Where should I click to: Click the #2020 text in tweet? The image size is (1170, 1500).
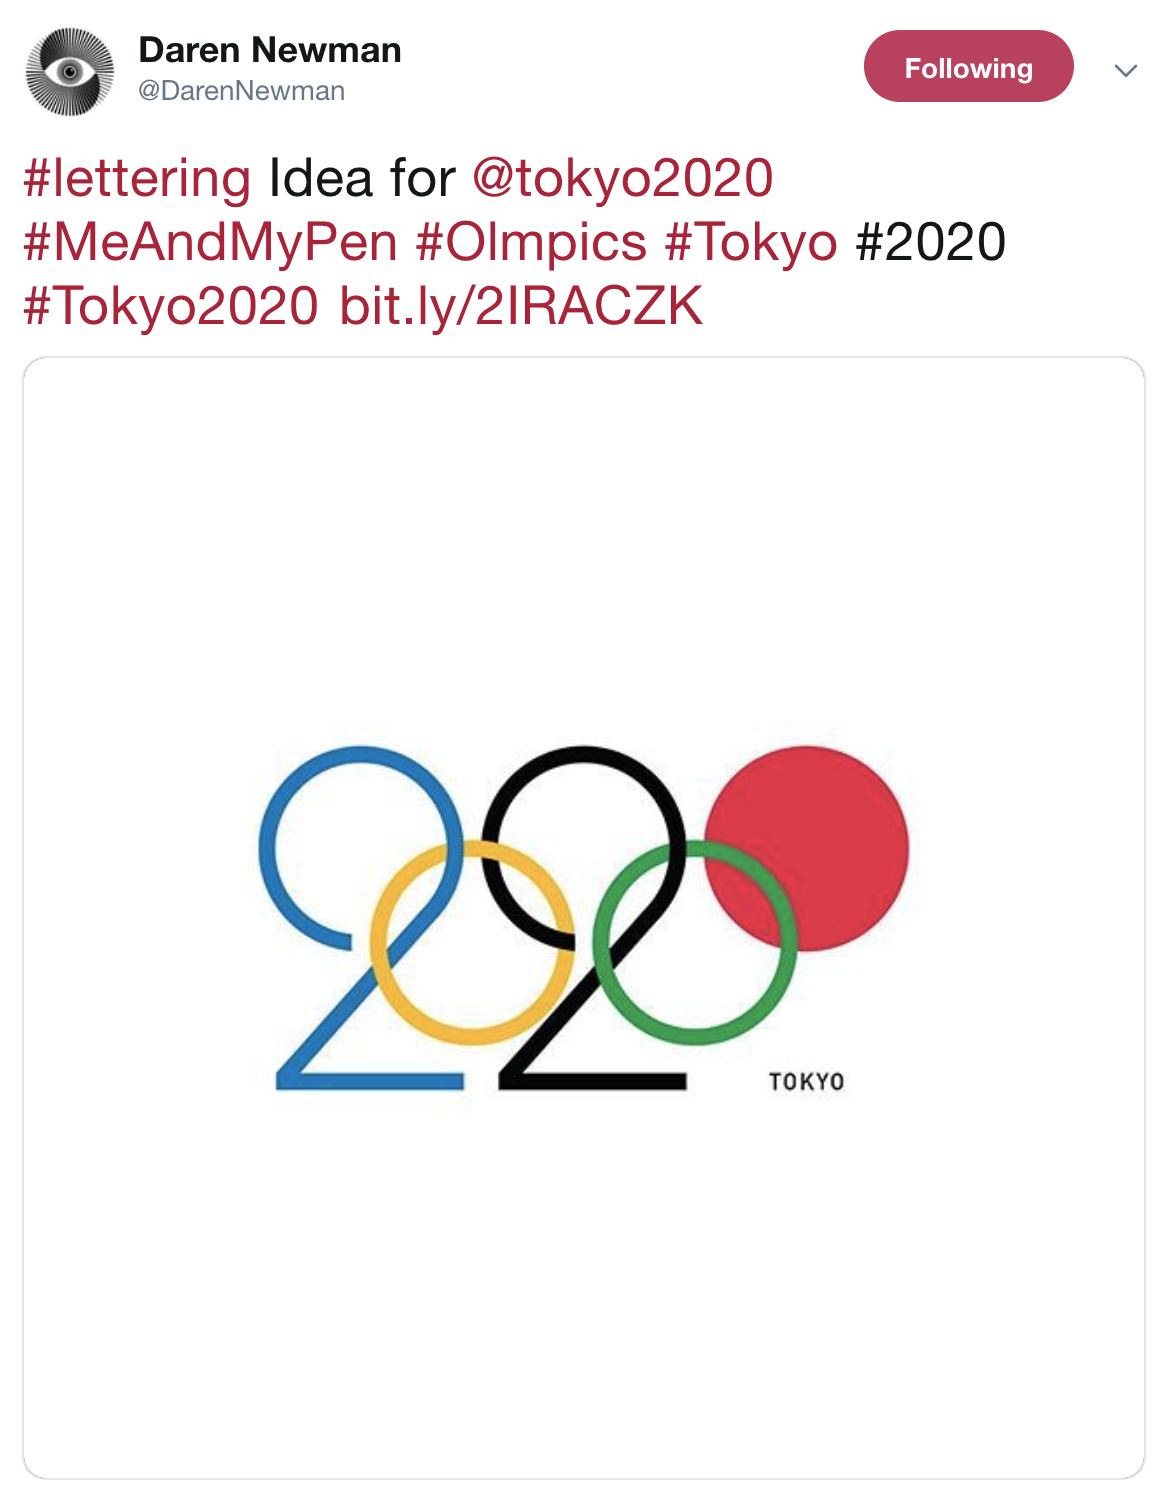coord(931,242)
